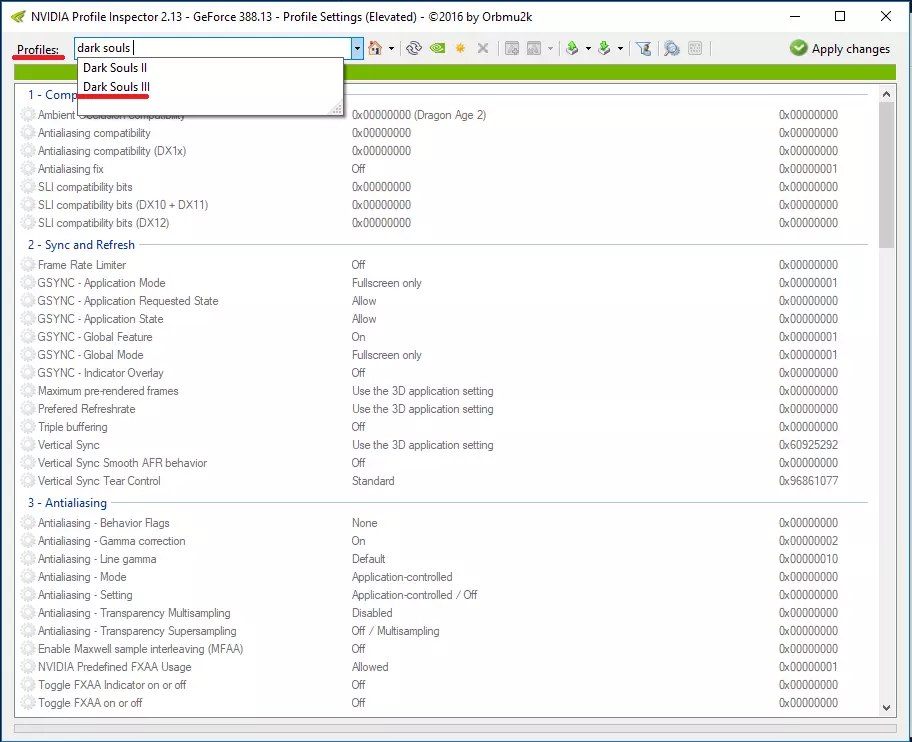
Task: Click Apply changes button
Action: 840,48
